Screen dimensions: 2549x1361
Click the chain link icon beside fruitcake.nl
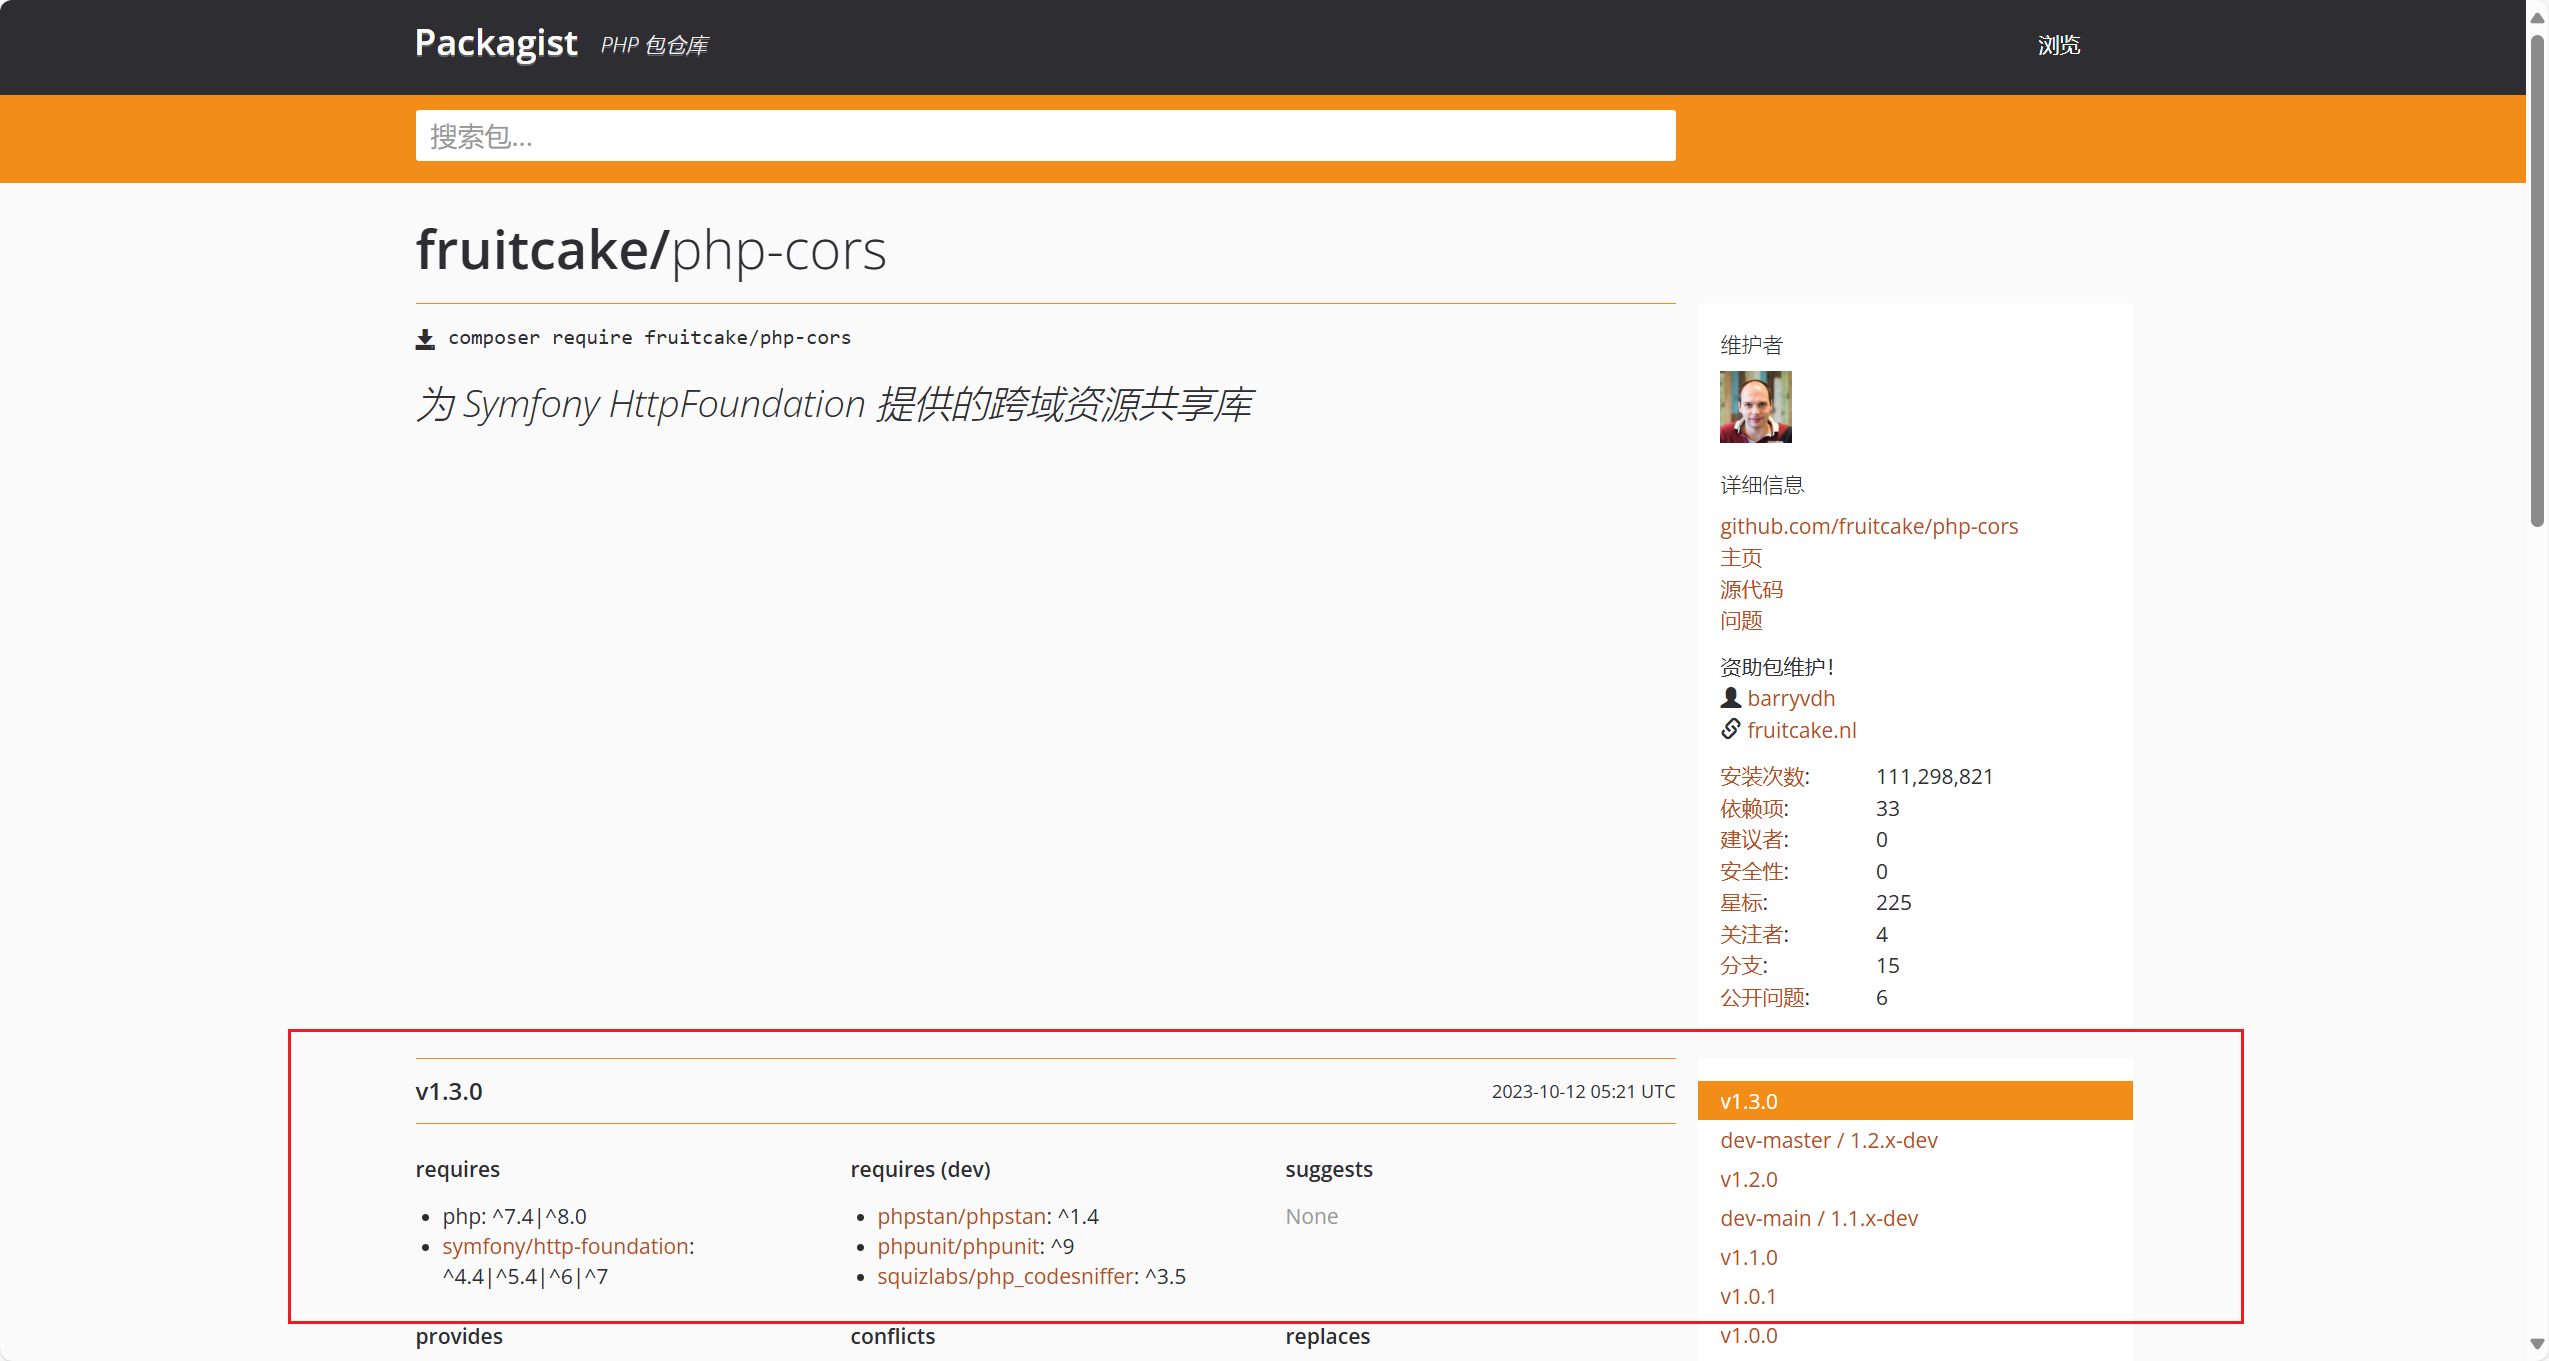click(1730, 729)
